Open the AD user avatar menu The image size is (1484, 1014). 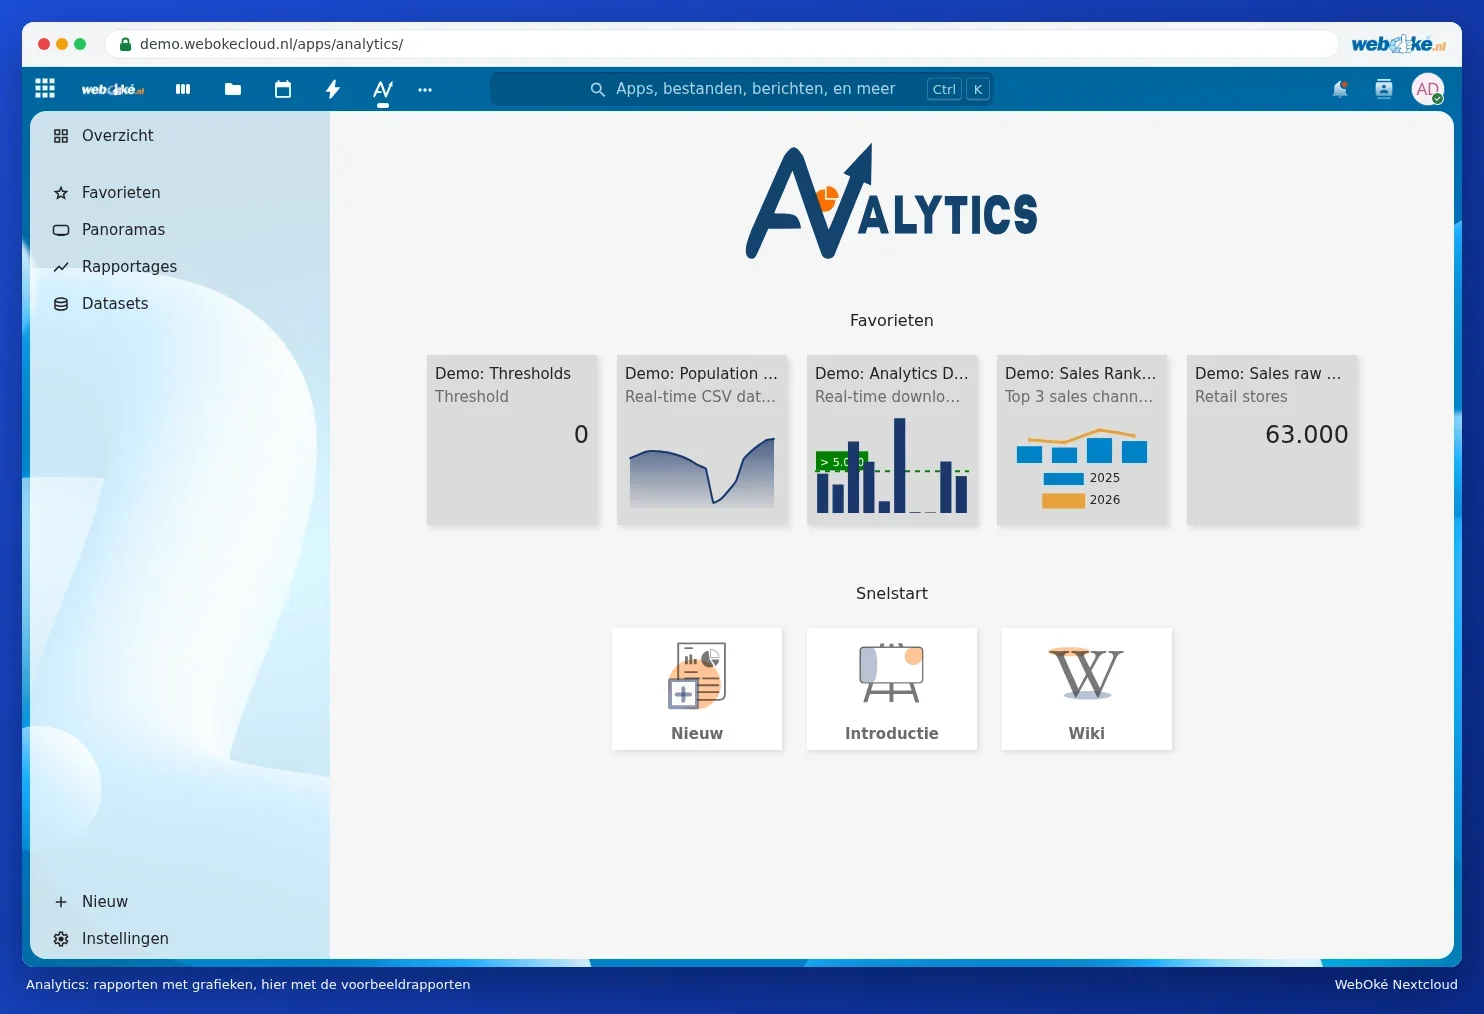pos(1428,89)
